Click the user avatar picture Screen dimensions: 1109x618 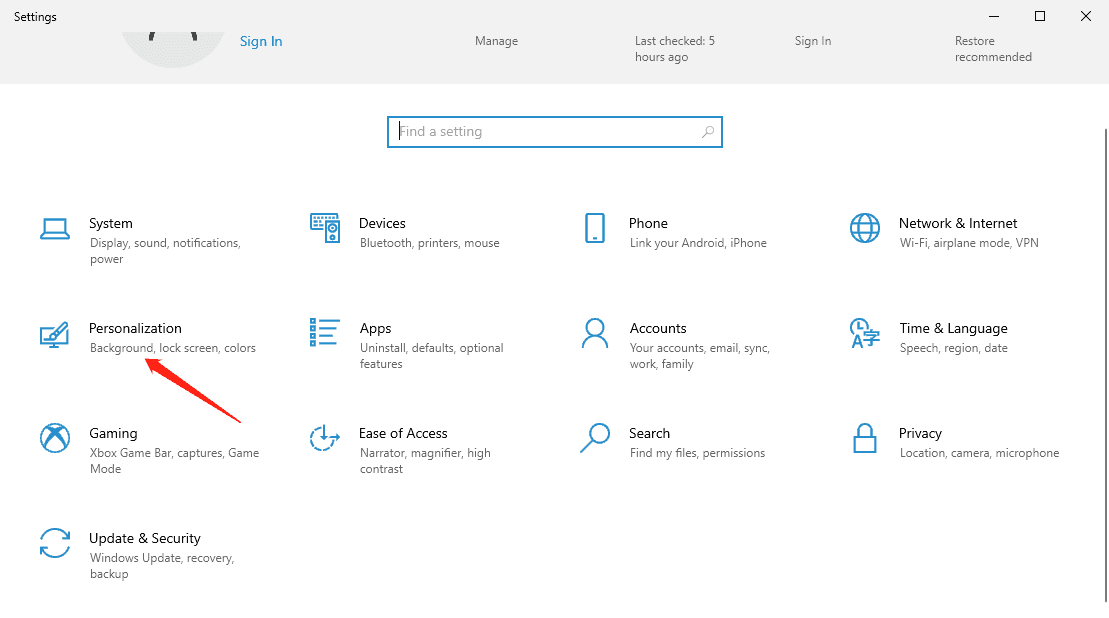click(x=173, y=49)
